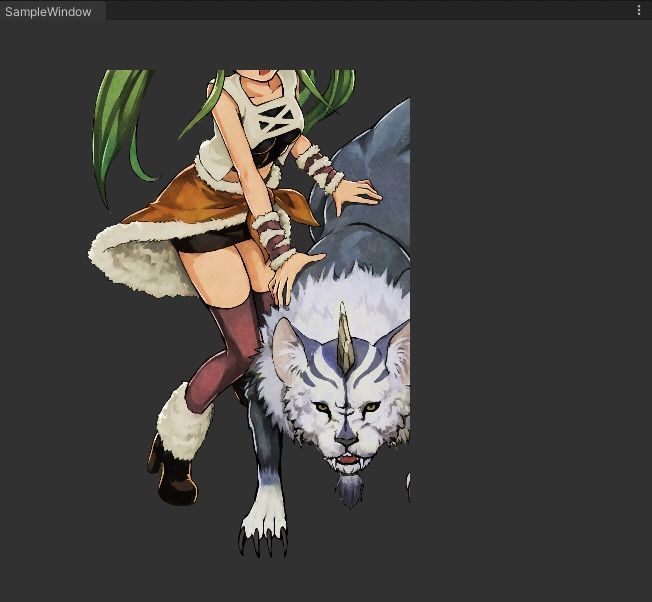652x602 pixels.
Task: Click the character artwork image
Action: (249, 314)
